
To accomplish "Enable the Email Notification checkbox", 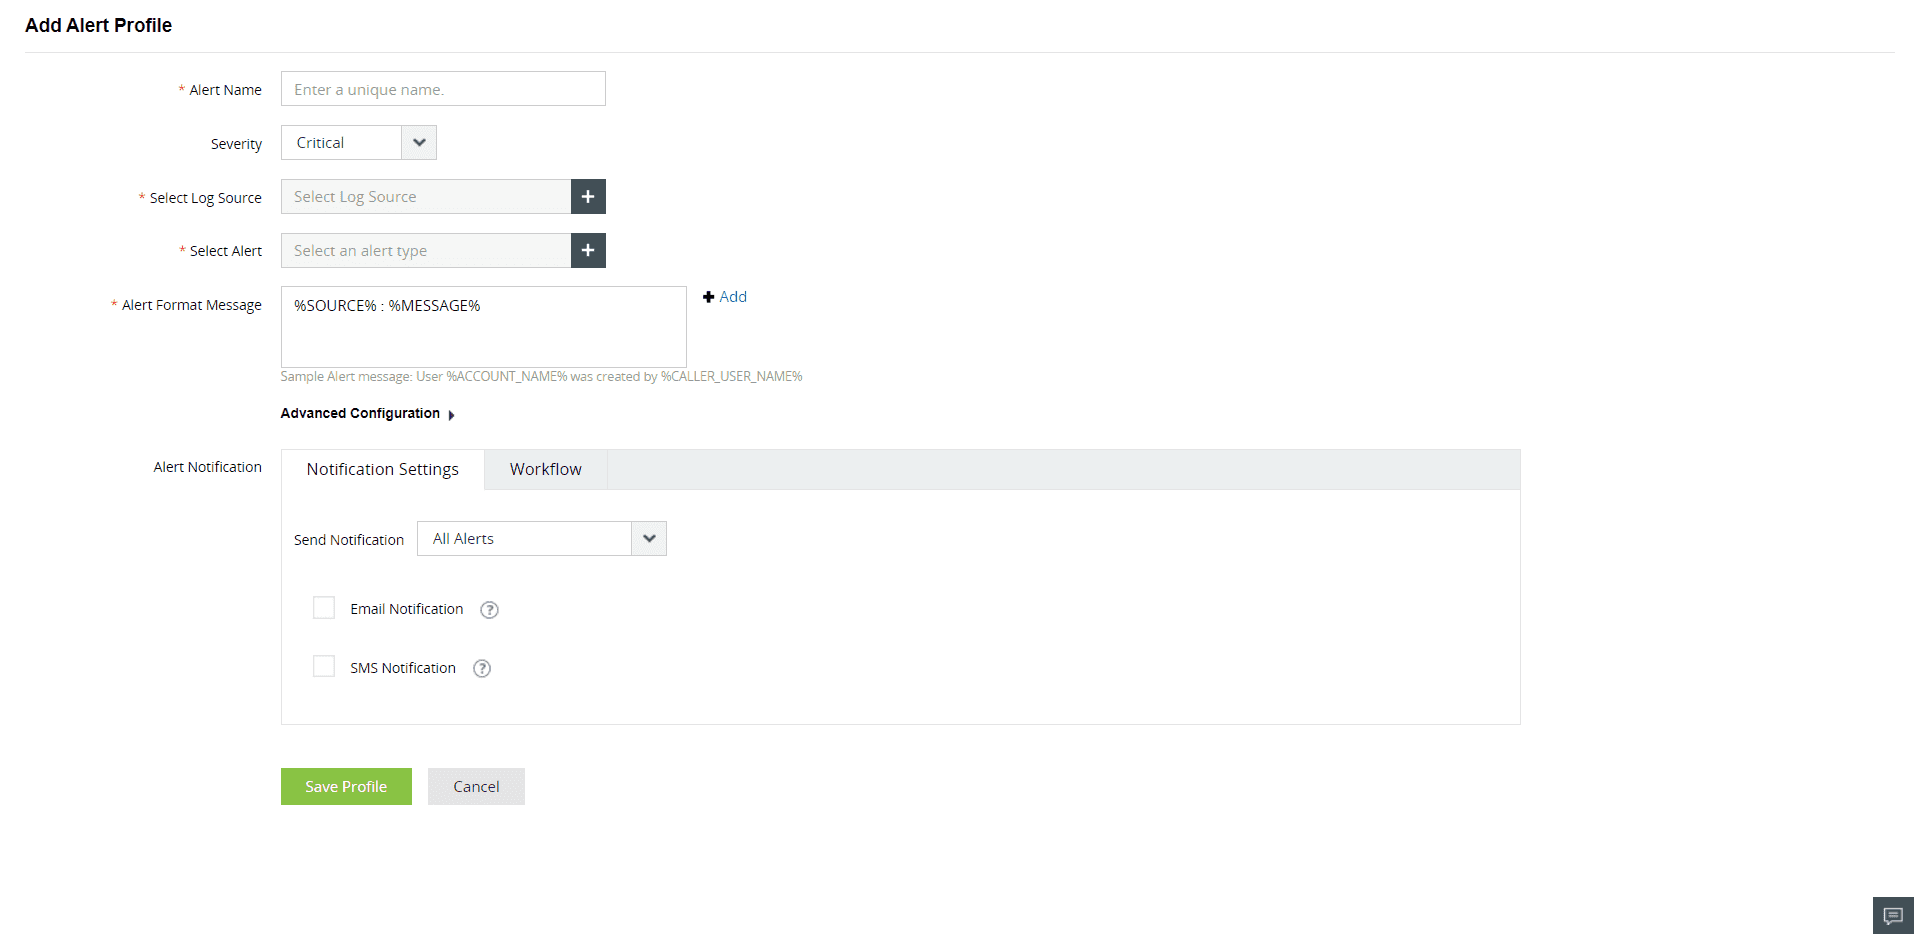I will pyautogui.click(x=324, y=608).
